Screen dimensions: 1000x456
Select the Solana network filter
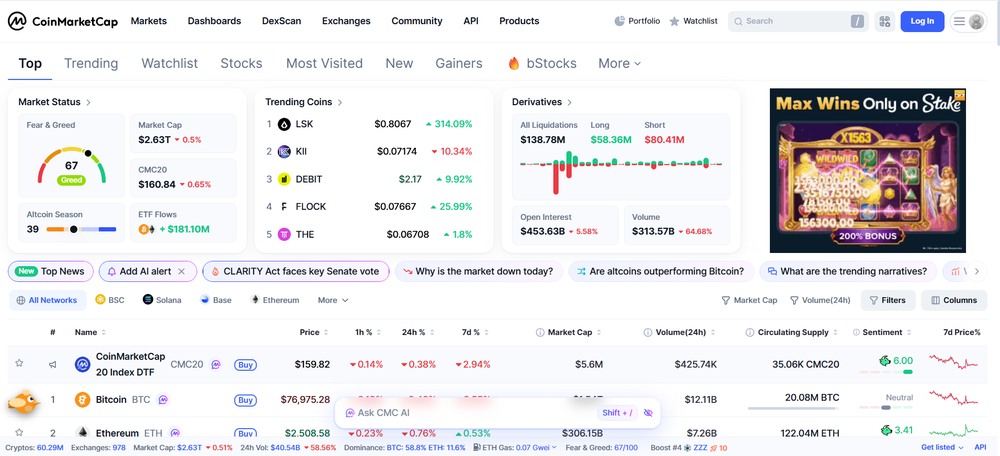tap(162, 300)
